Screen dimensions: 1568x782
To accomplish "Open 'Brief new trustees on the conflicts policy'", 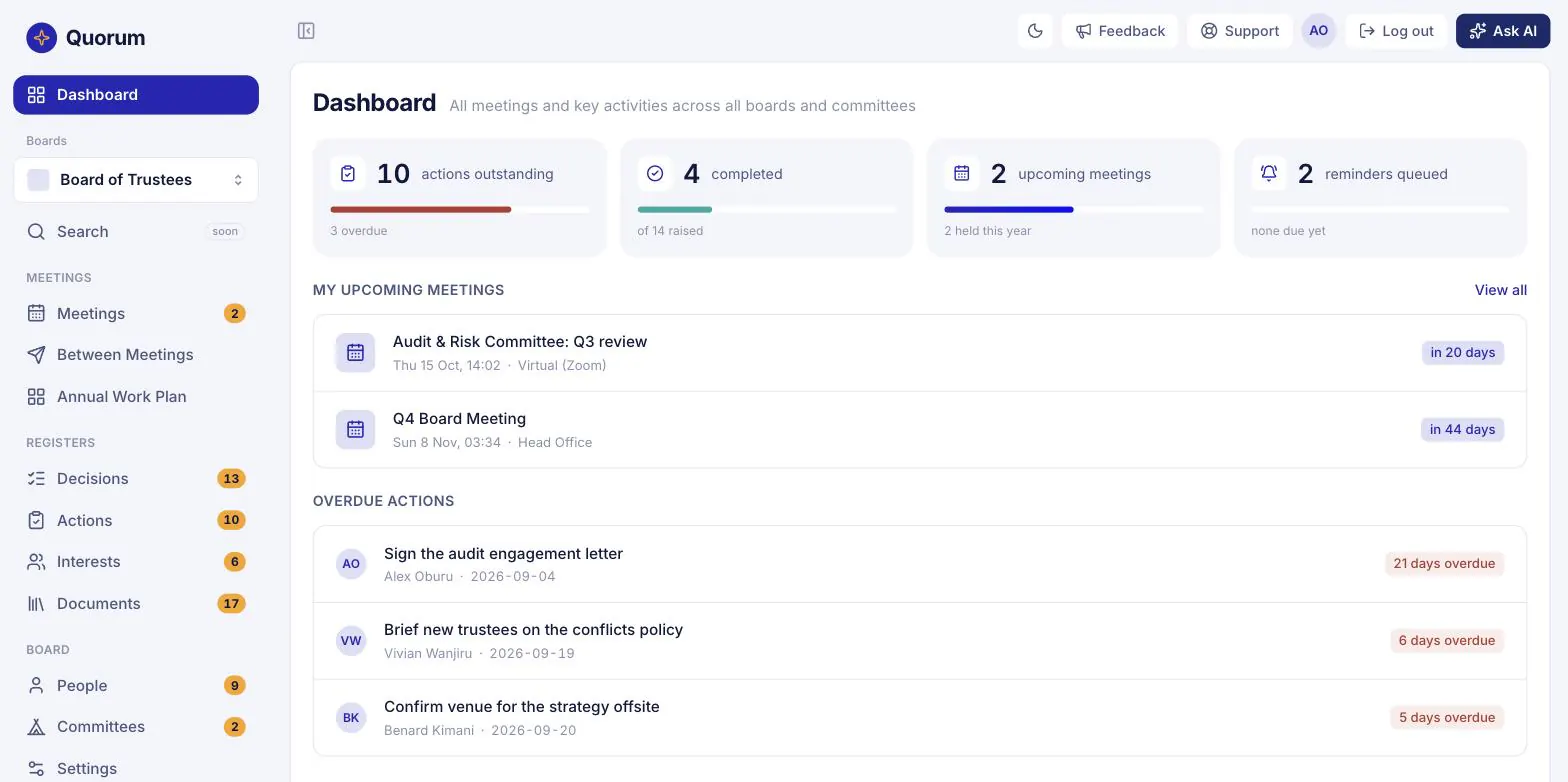I will tap(920, 641).
